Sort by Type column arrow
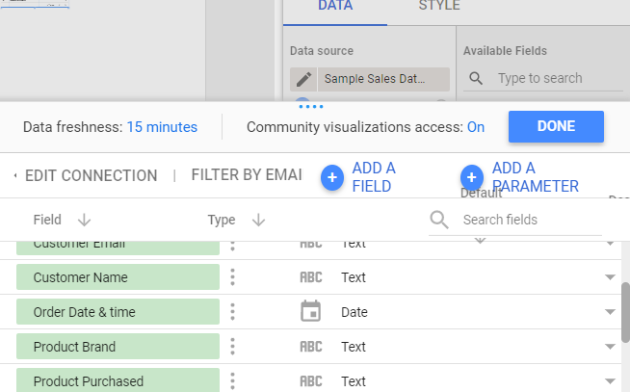Image resolution: width=630 pixels, height=392 pixels. (258, 220)
